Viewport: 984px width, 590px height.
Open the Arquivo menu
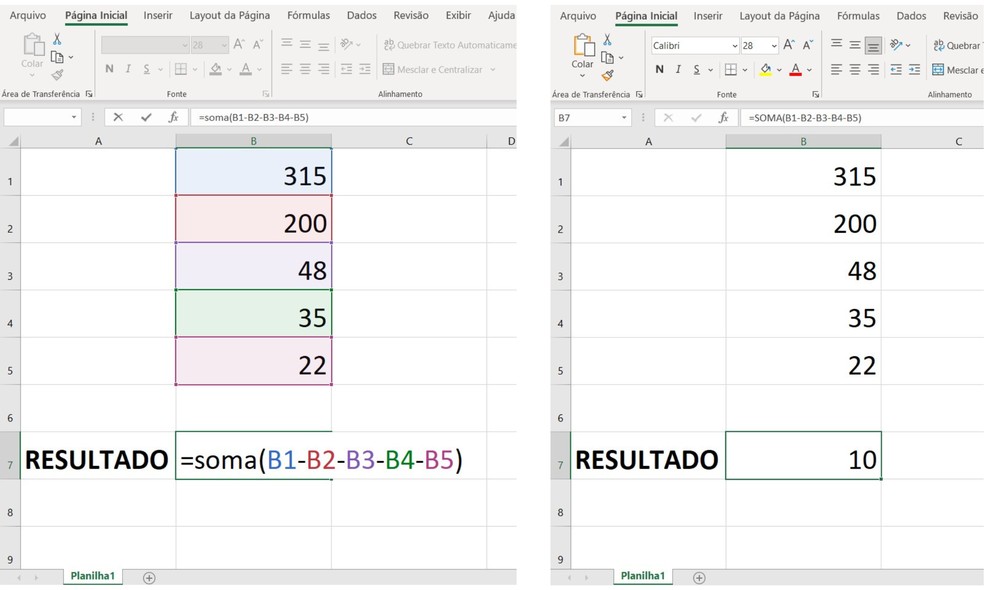pyautogui.click(x=579, y=15)
